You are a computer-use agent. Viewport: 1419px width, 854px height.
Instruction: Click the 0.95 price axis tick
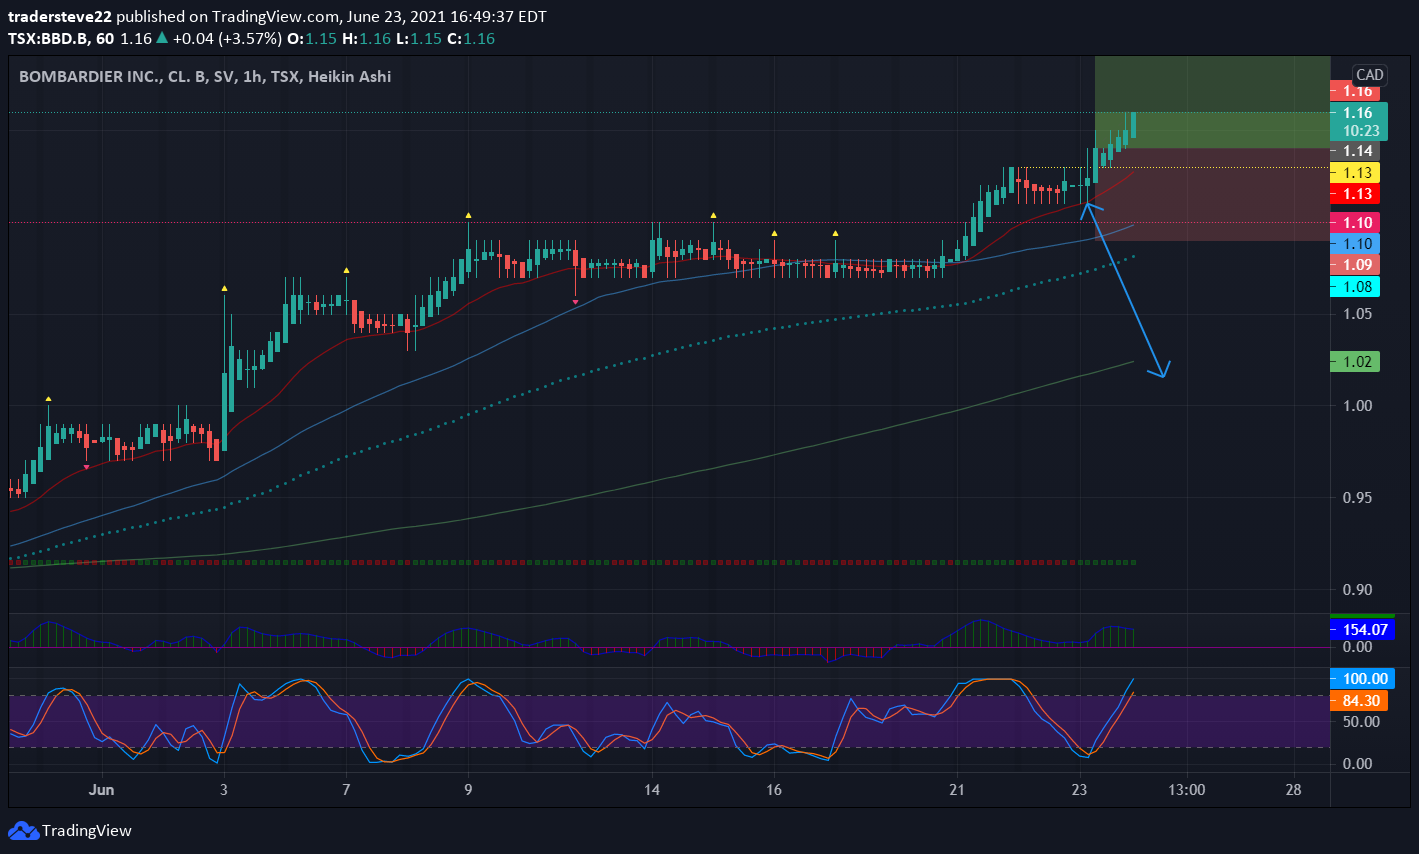coord(1357,498)
